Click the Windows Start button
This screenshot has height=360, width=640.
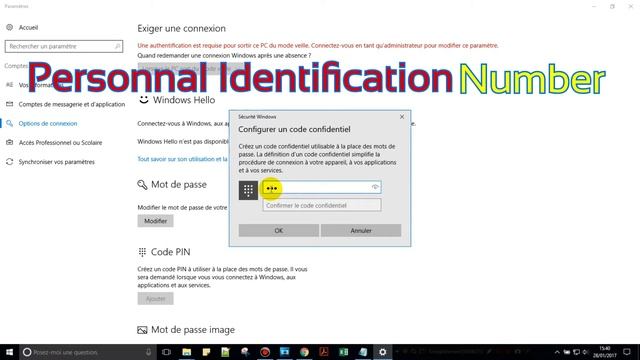tap(9, 352)
